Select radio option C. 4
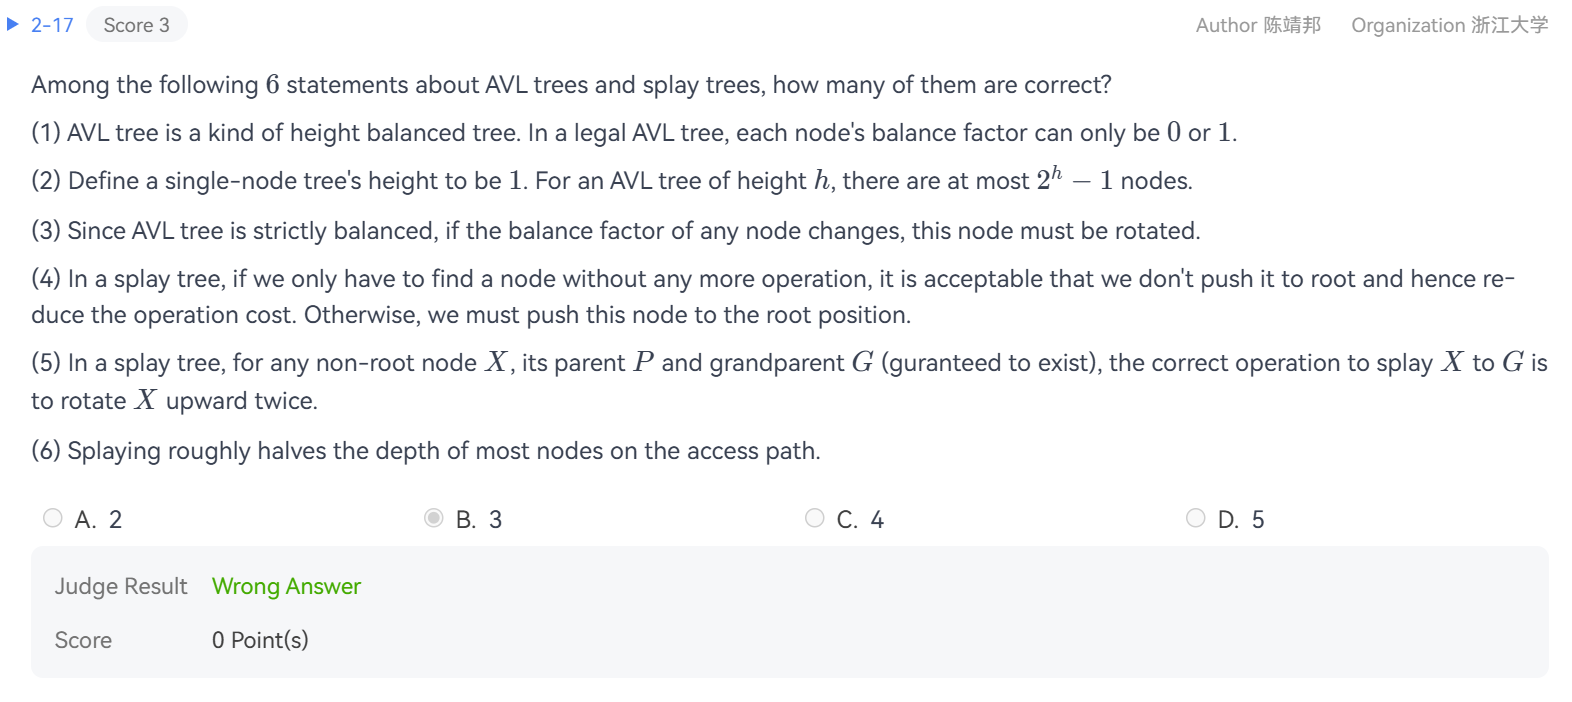The image size is (1572, 702). (815, 518)
